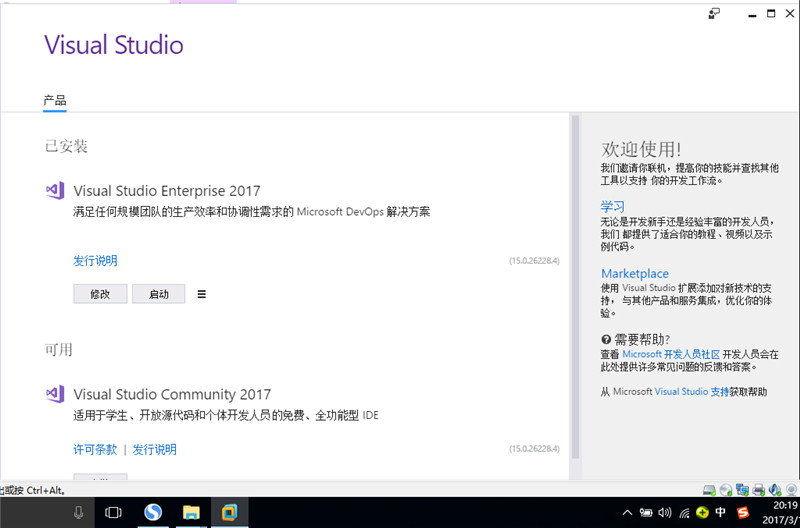The height and width of the screenshot is (528, 800).
Task: Open the 发行说明 link under Community 2017
Action: (155, 449)
